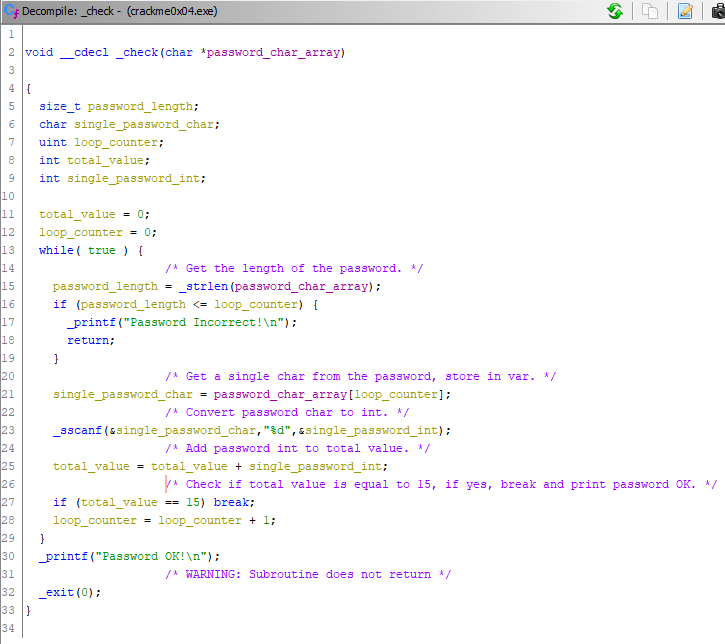Click line number 27 in the gutter

click(x=8, y=503)
